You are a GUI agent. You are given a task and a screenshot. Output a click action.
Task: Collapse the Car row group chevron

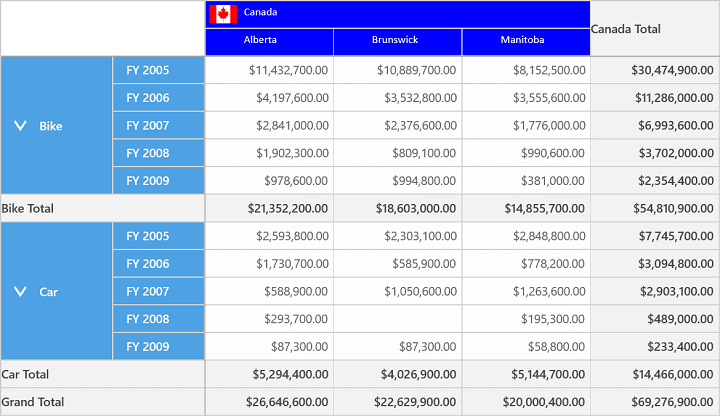pos(20,291)
